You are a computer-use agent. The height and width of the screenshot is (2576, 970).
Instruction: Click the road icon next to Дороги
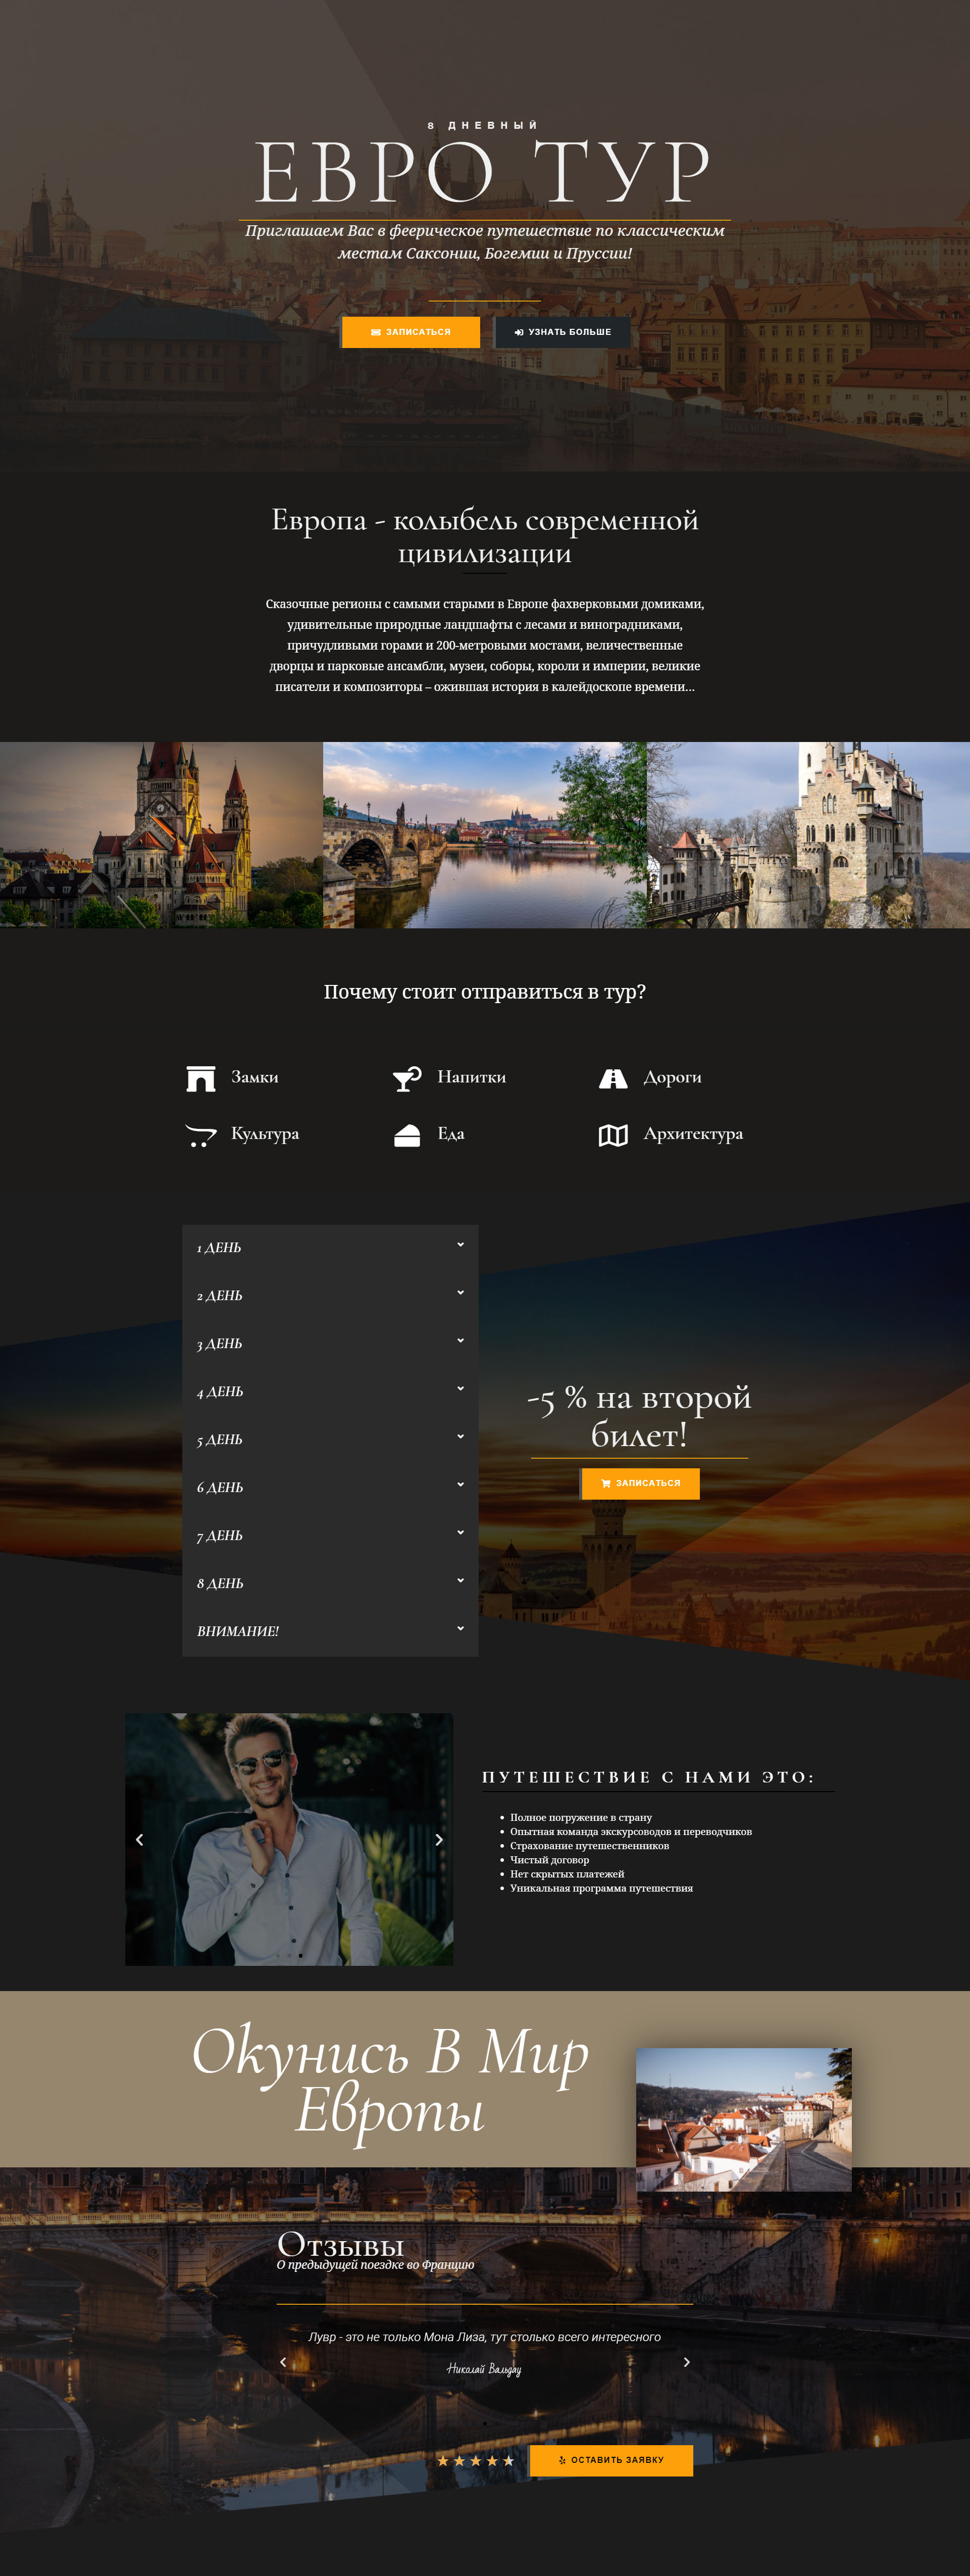click(613, 1078)
